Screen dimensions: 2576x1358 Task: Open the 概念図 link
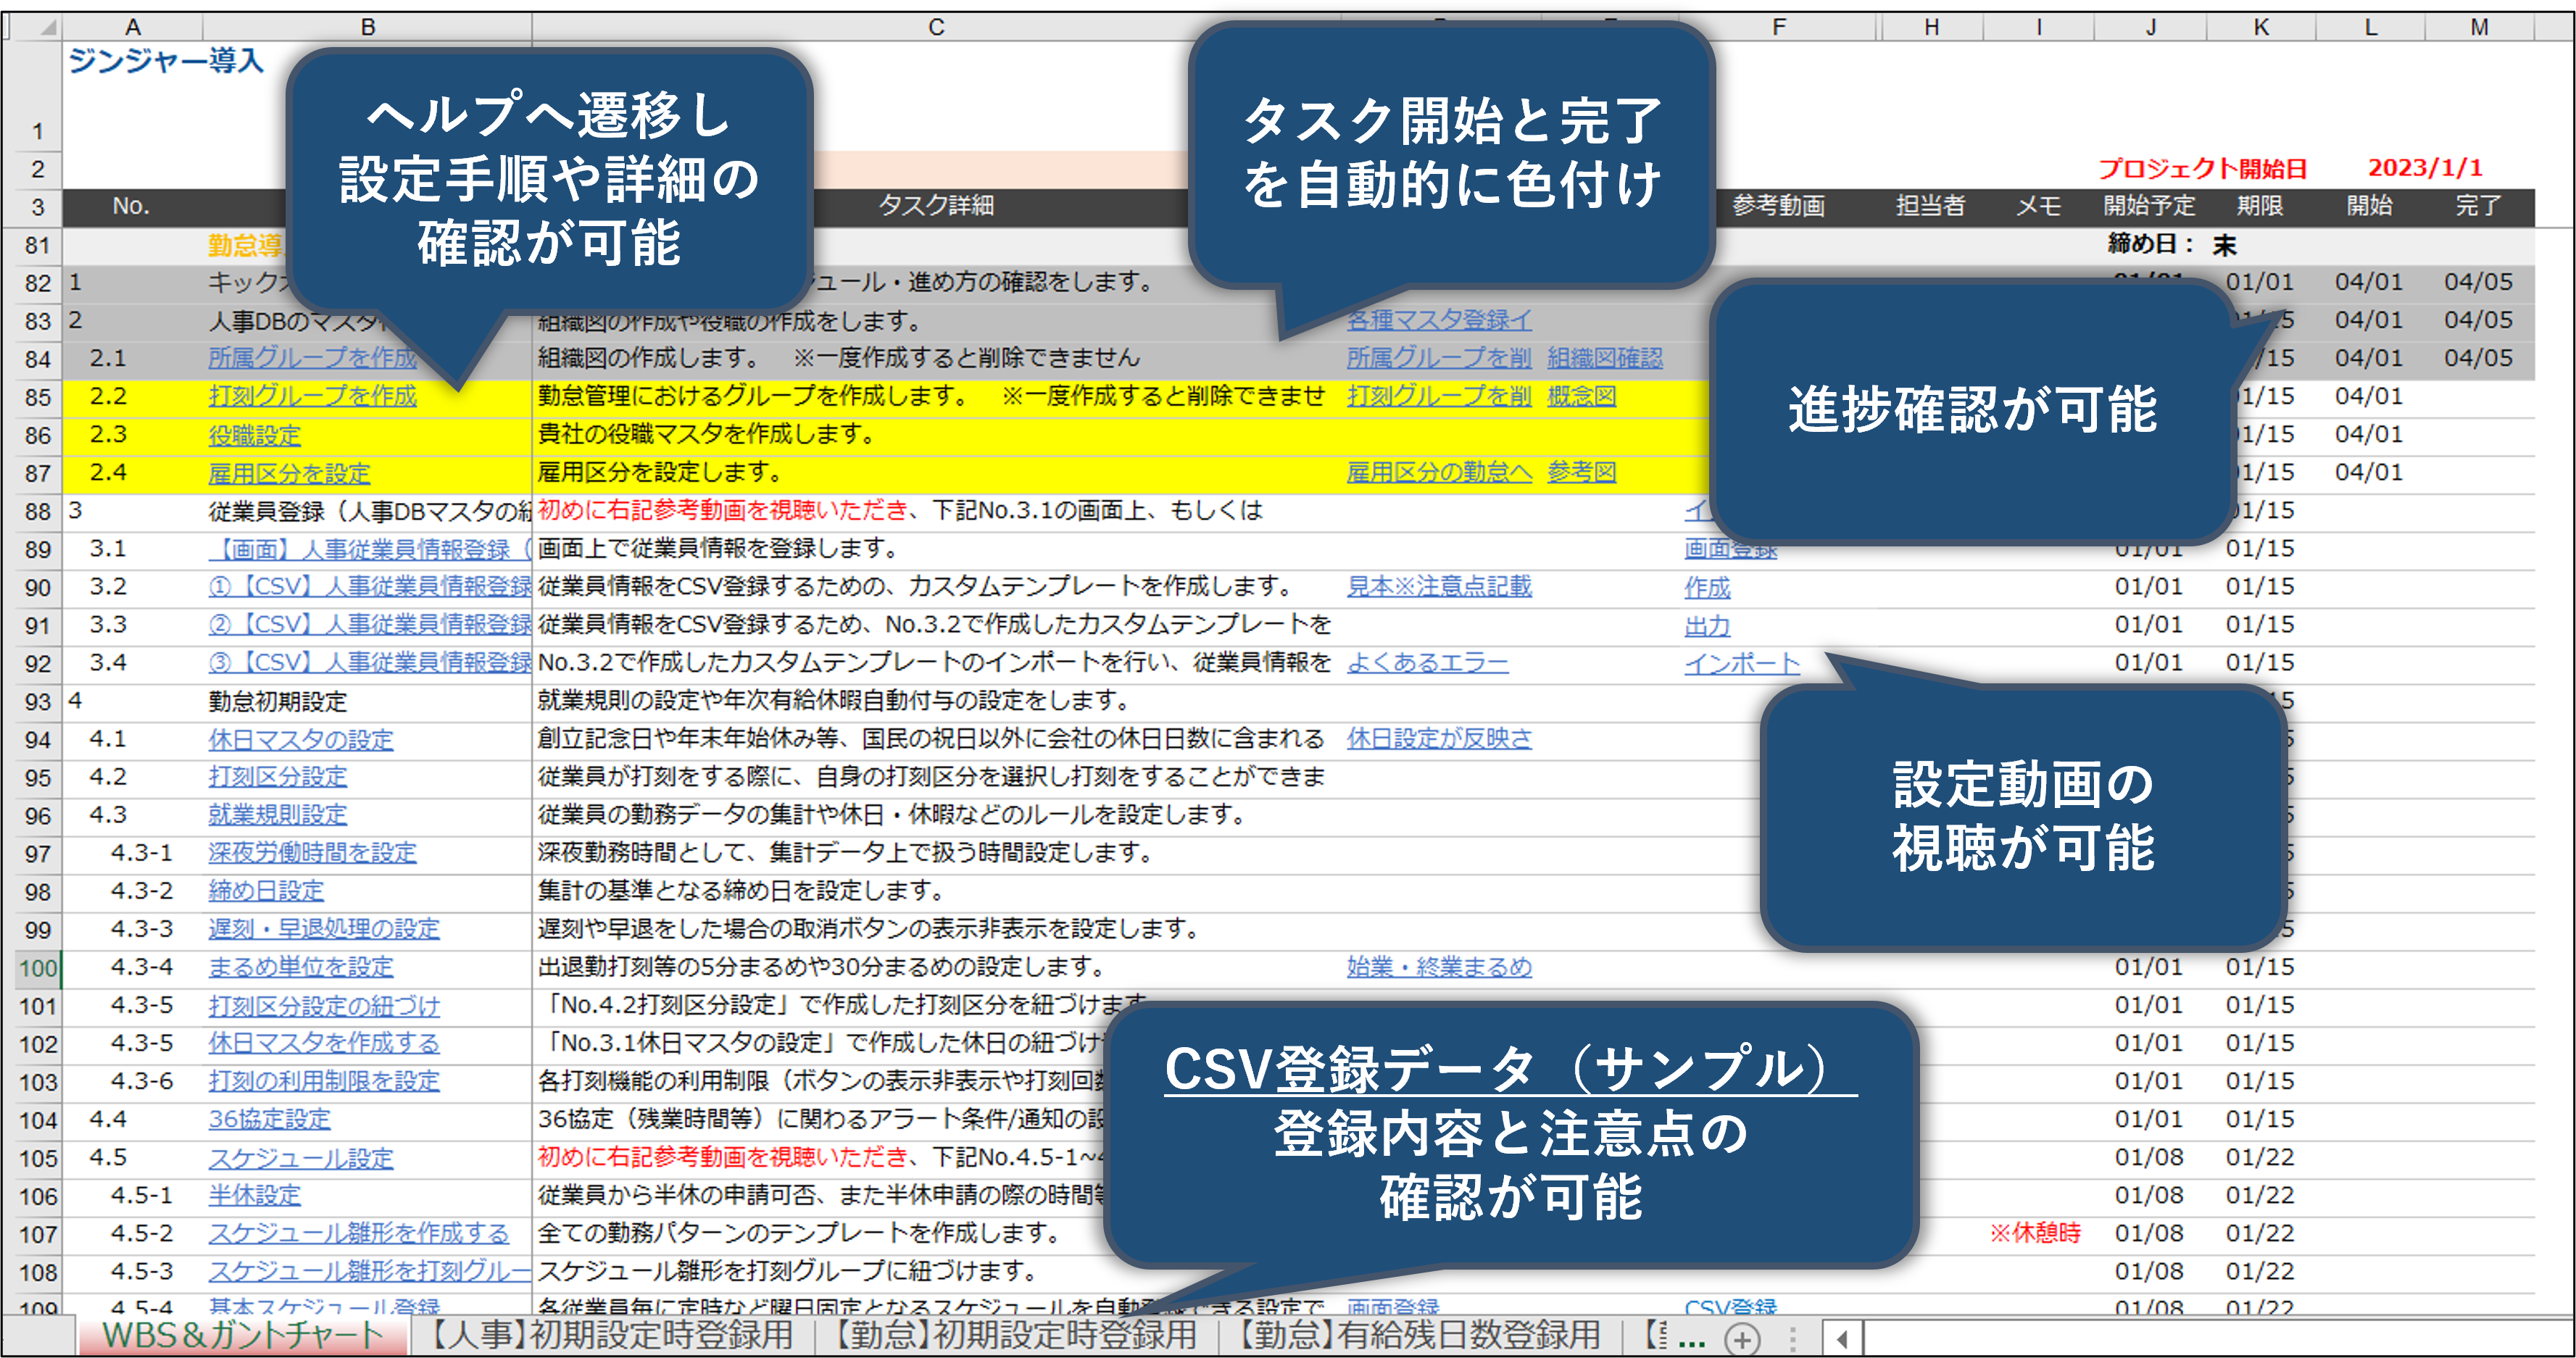(x=1582, y=396)
